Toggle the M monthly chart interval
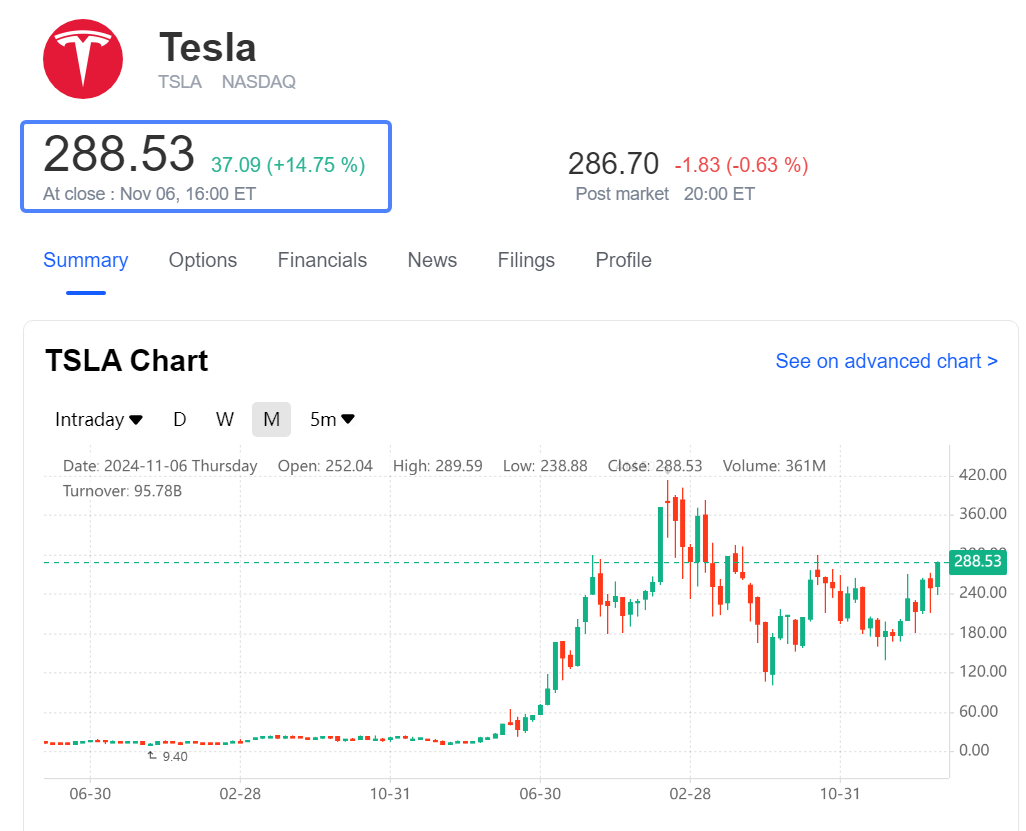 [x=271, y=419]
